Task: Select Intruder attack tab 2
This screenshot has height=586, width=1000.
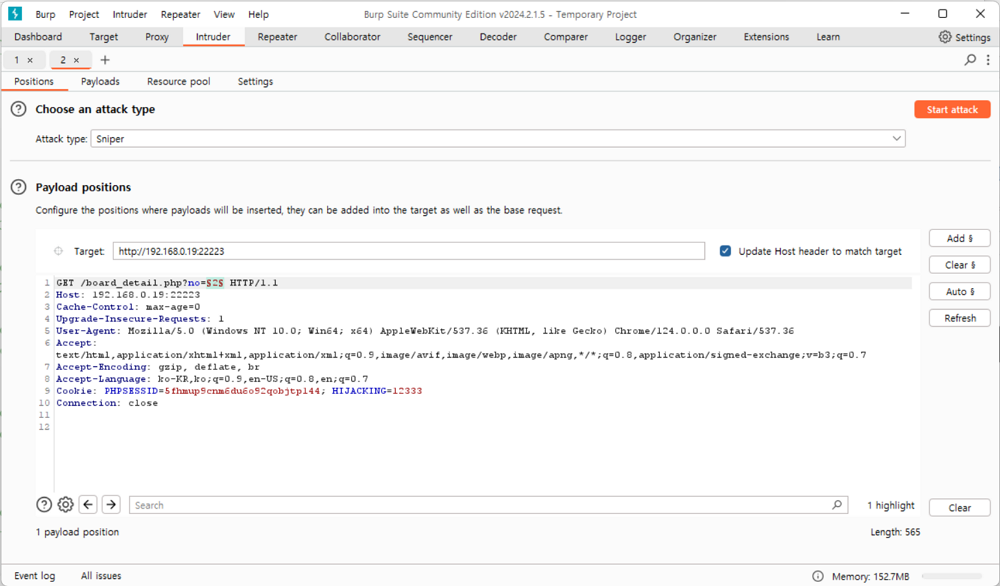Action: click(62, 60)
